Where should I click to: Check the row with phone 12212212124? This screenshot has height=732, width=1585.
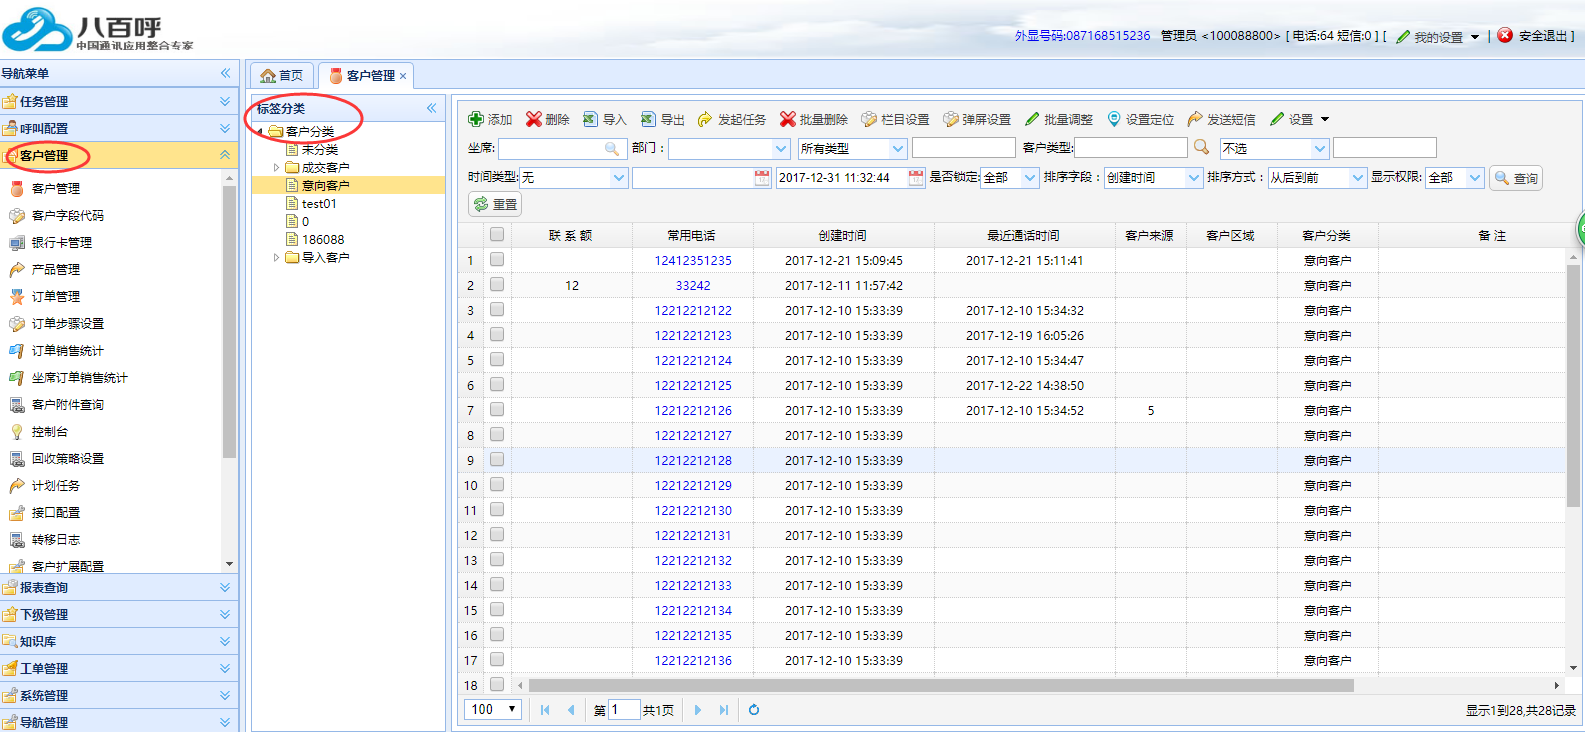[x=497, y=360]
